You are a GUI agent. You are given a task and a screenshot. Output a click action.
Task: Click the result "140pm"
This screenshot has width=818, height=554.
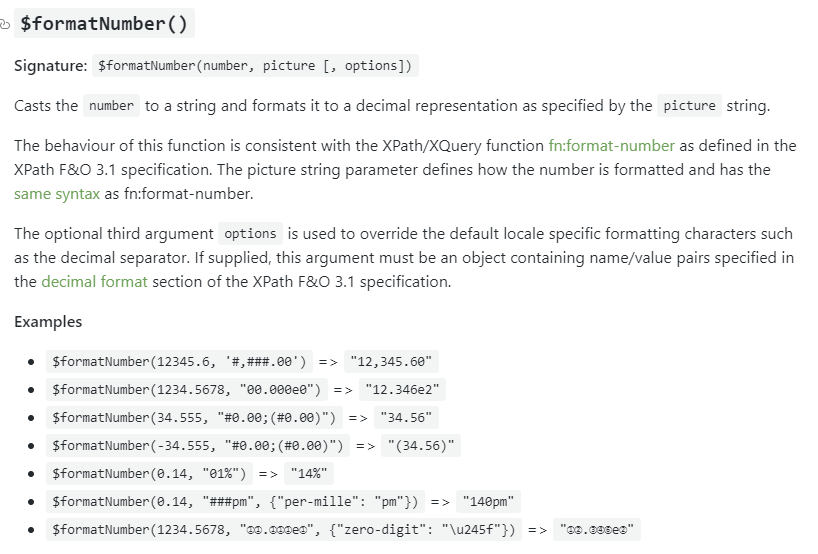click(488, 502)
